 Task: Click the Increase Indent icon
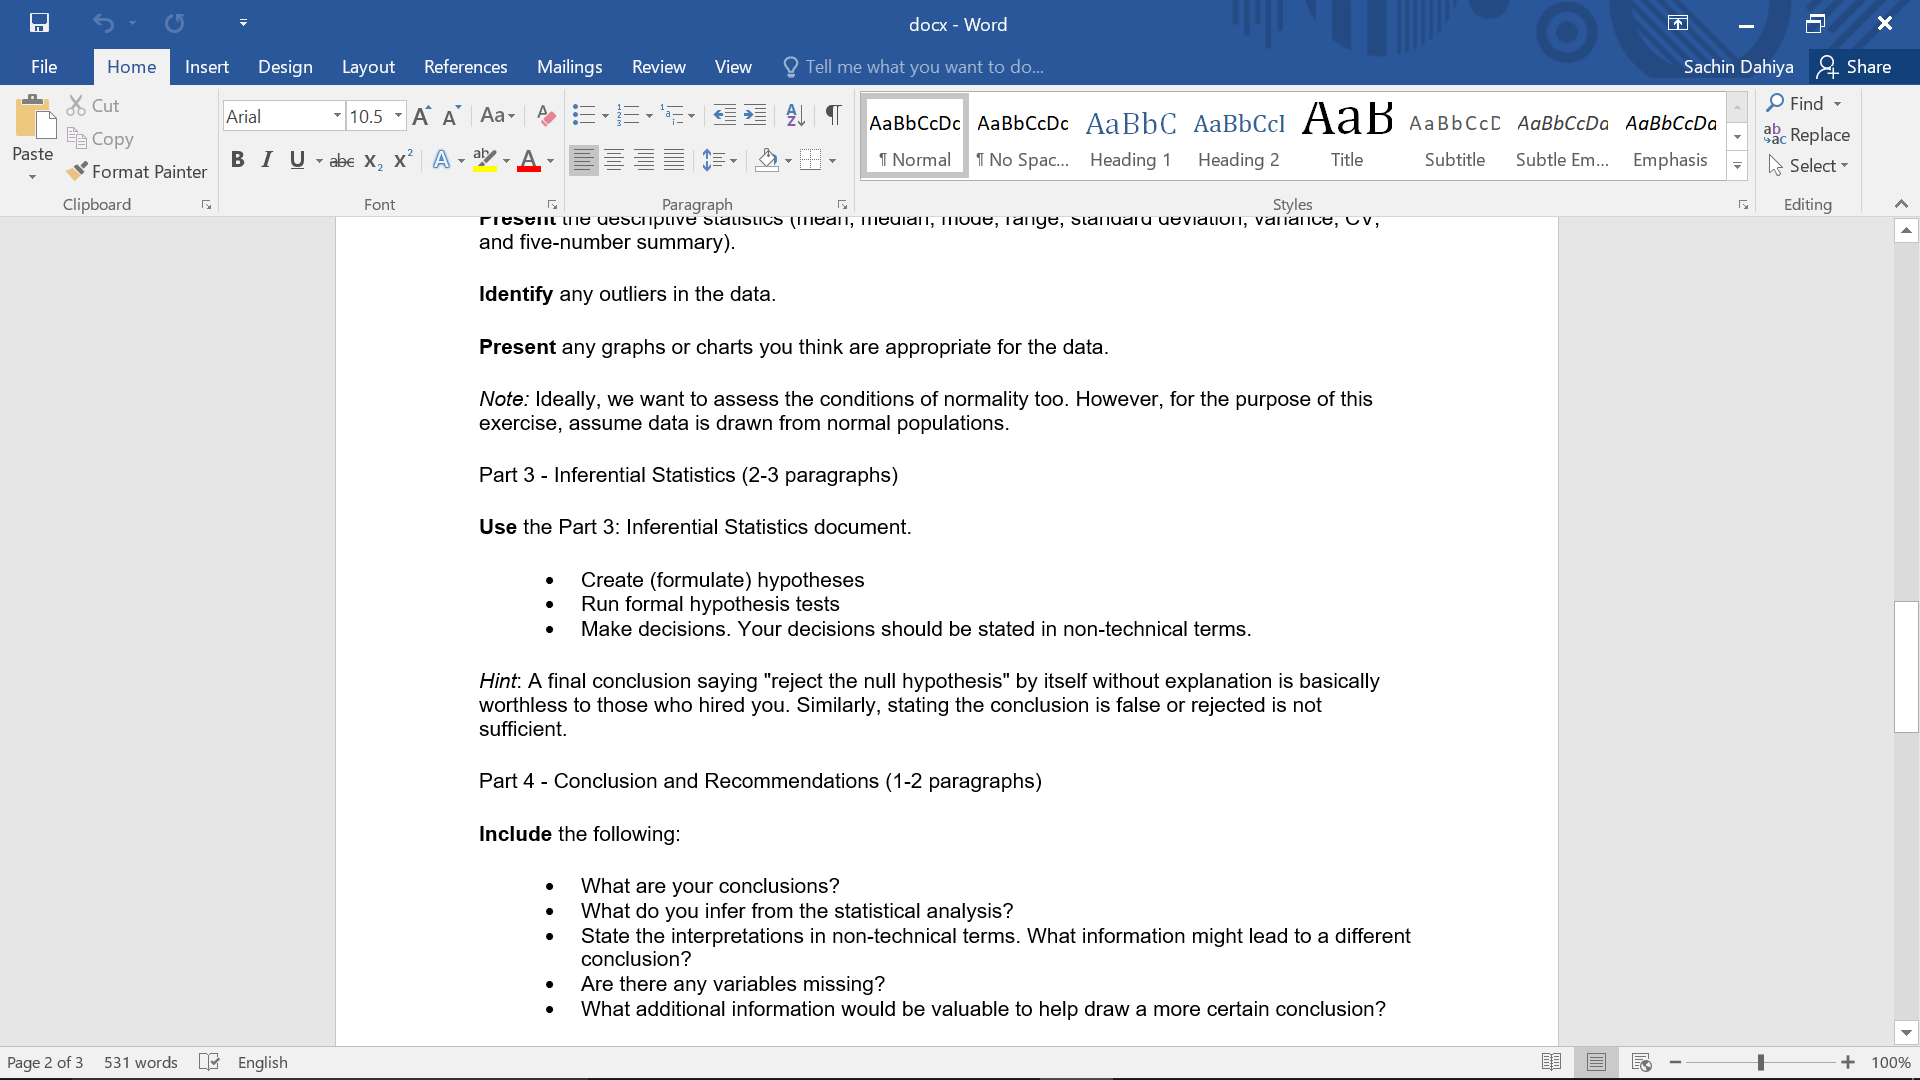755,116
